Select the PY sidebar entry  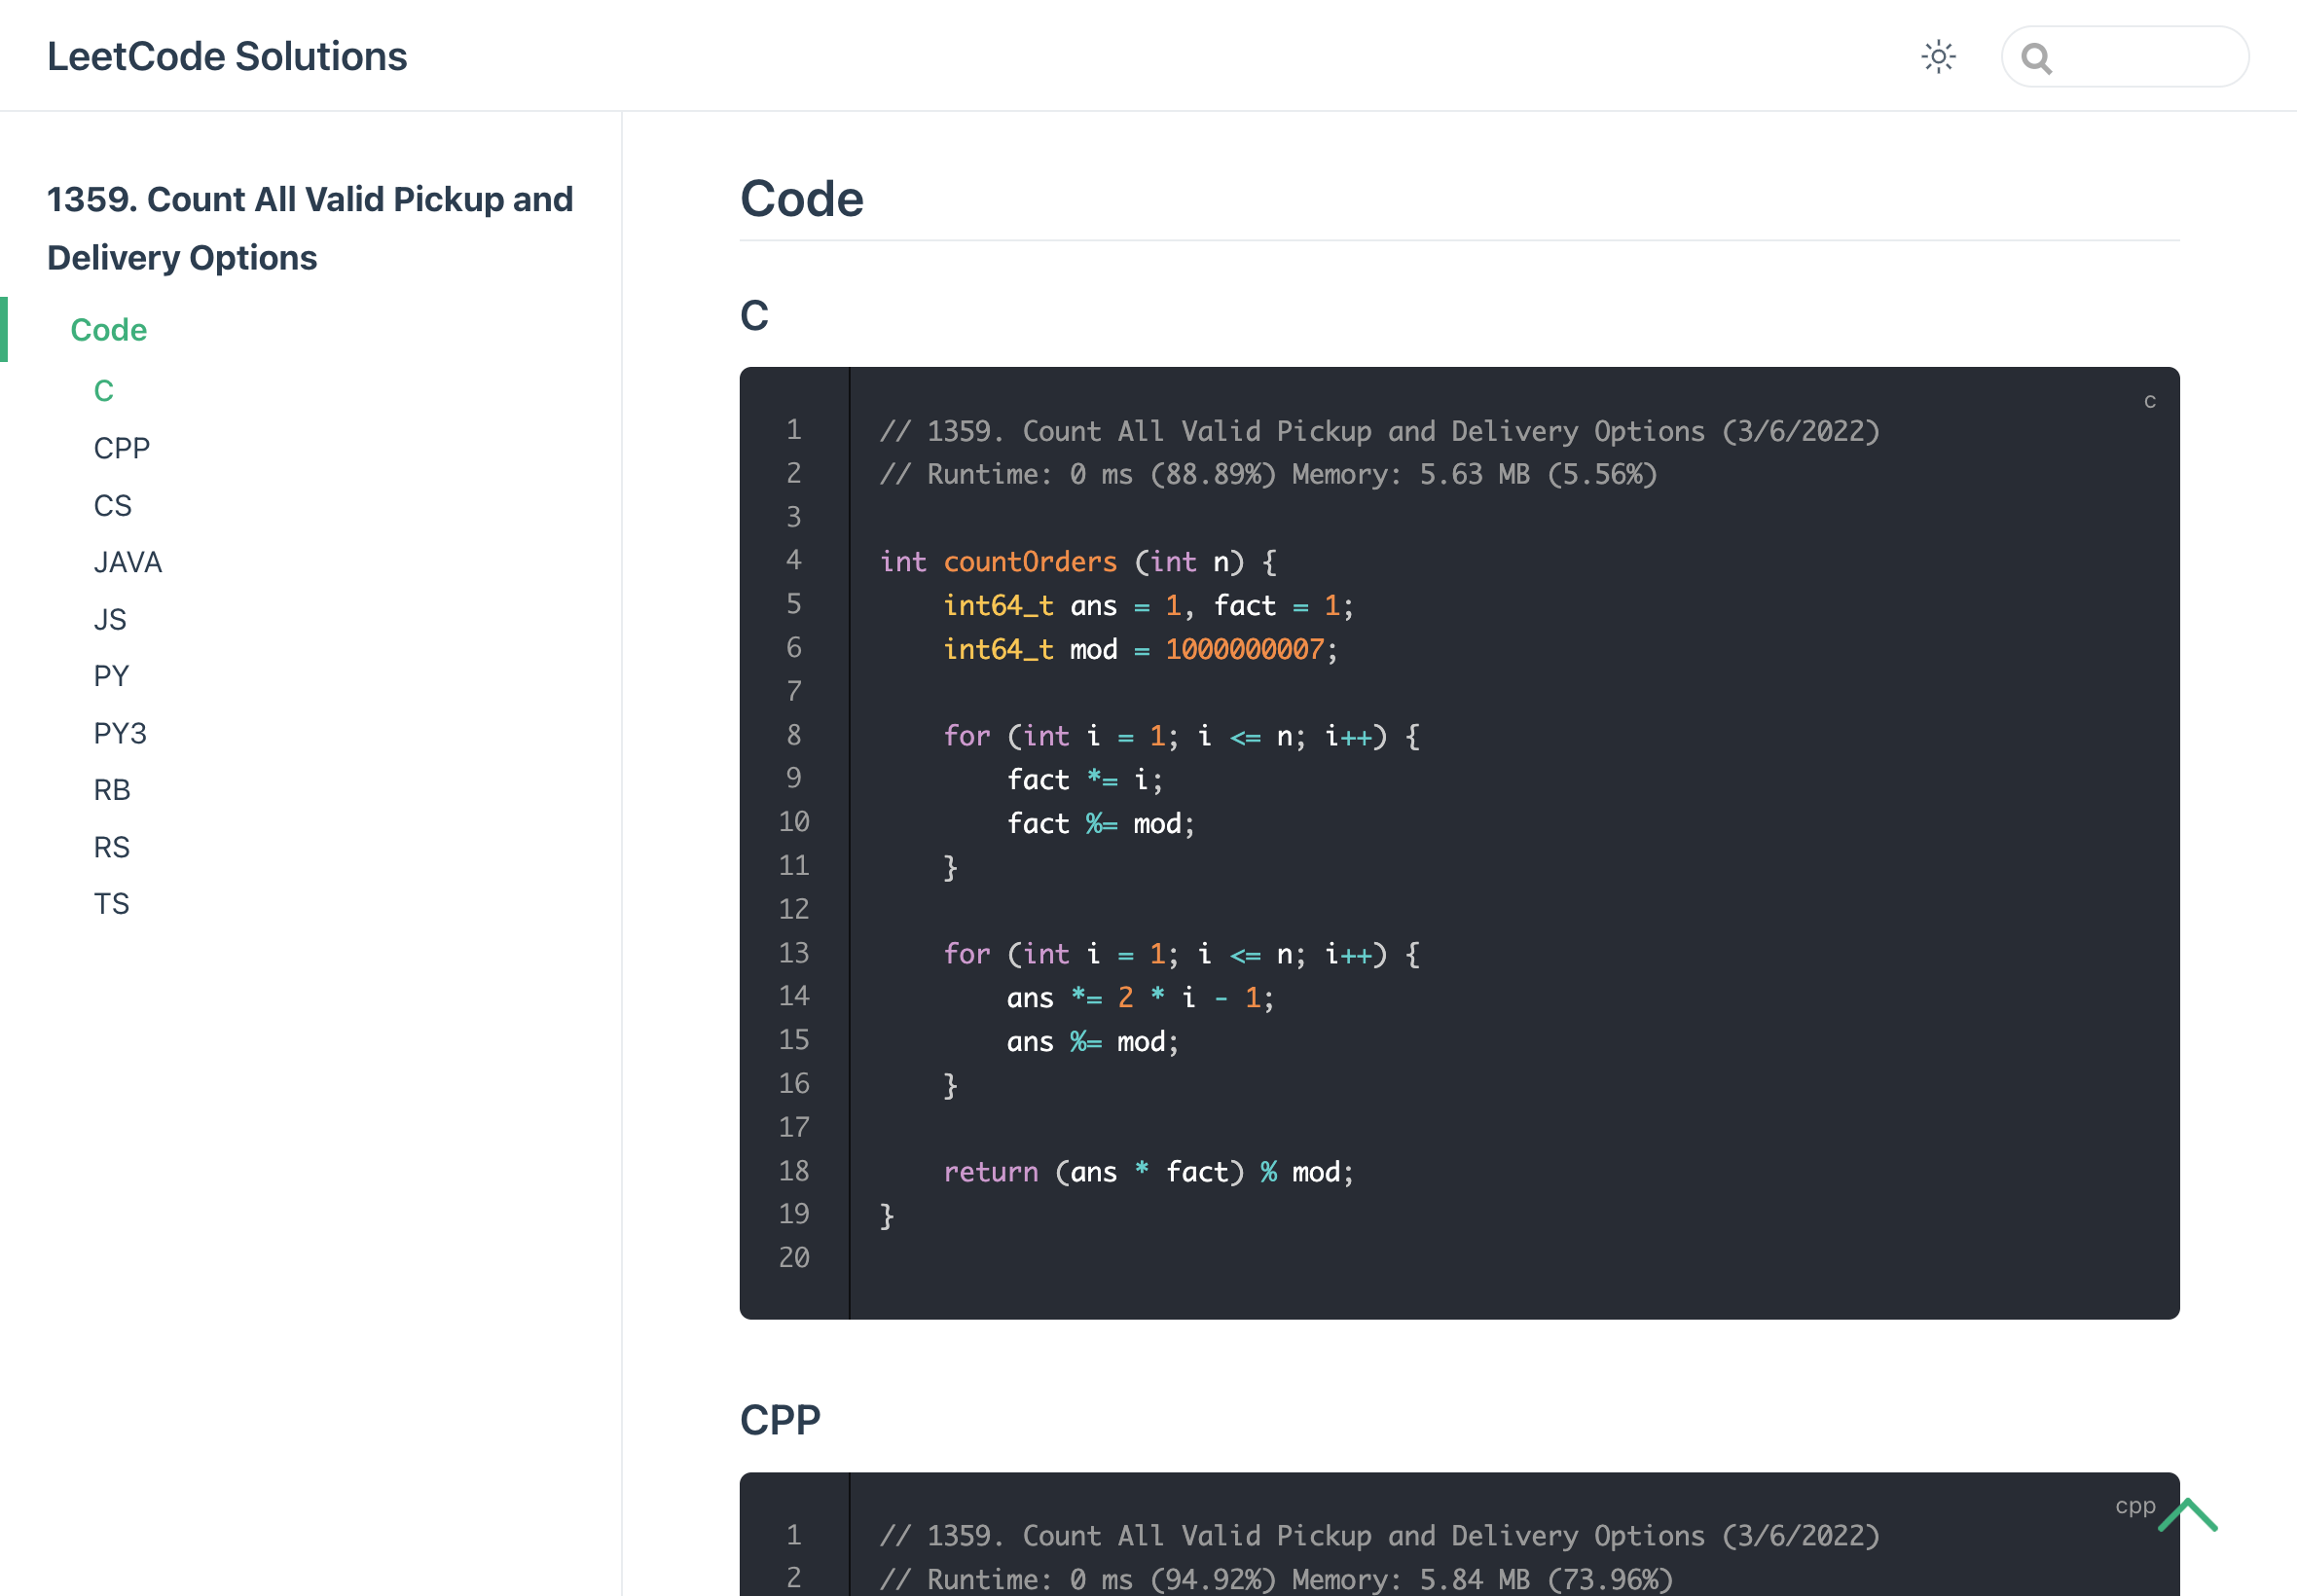pos(111,676)
